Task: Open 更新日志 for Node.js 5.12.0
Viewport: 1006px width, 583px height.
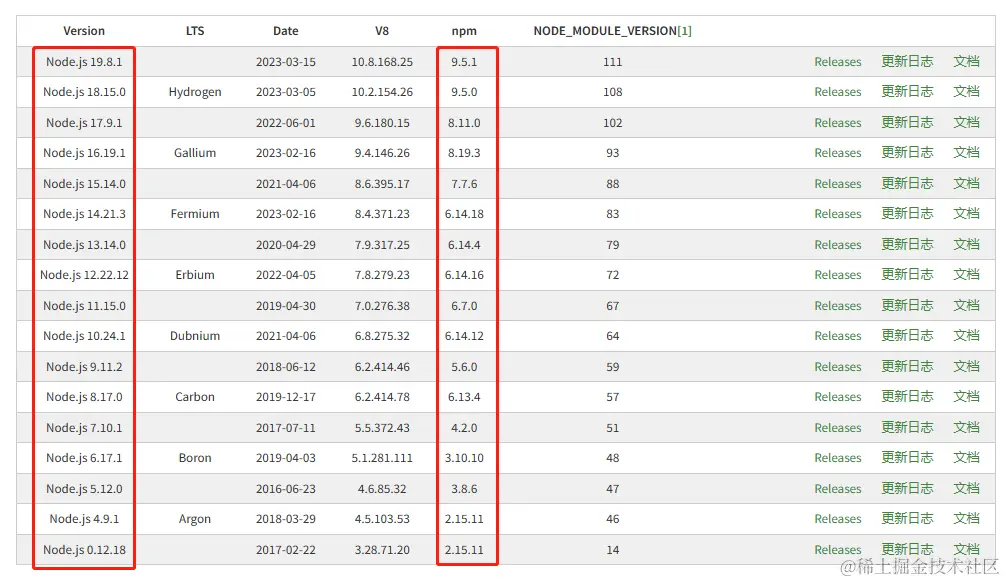Action: 907,488
